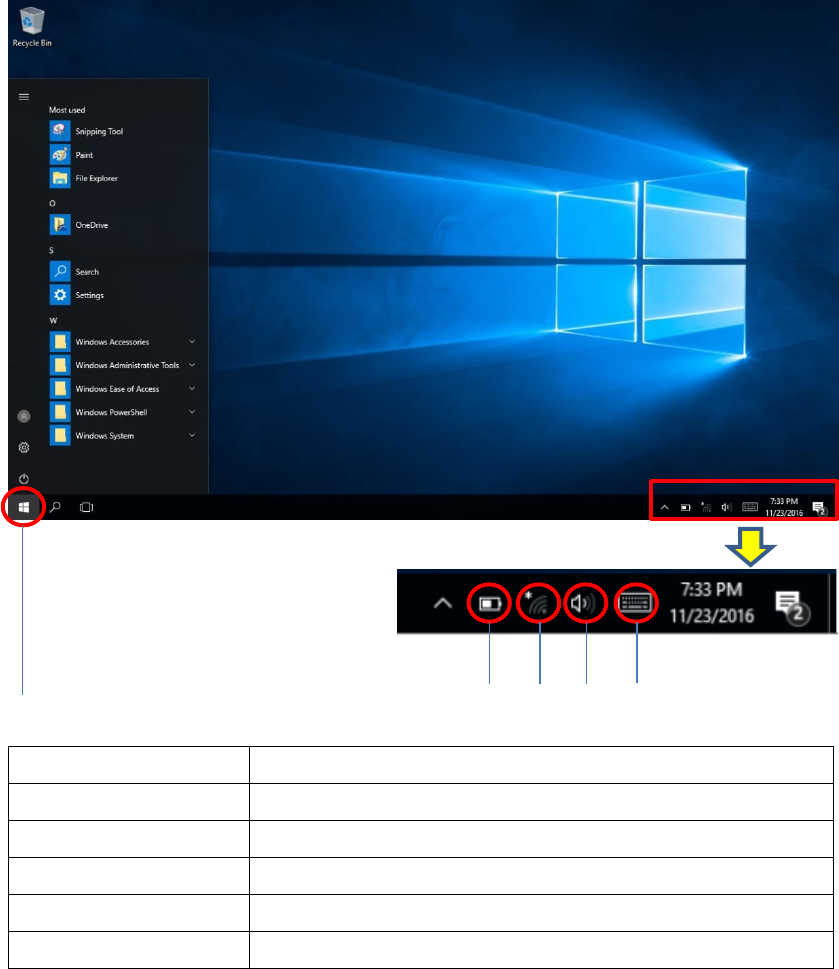Screen dimensions: 839x969
Task: Open Task View from the taskbar
Action: (86, 507)
